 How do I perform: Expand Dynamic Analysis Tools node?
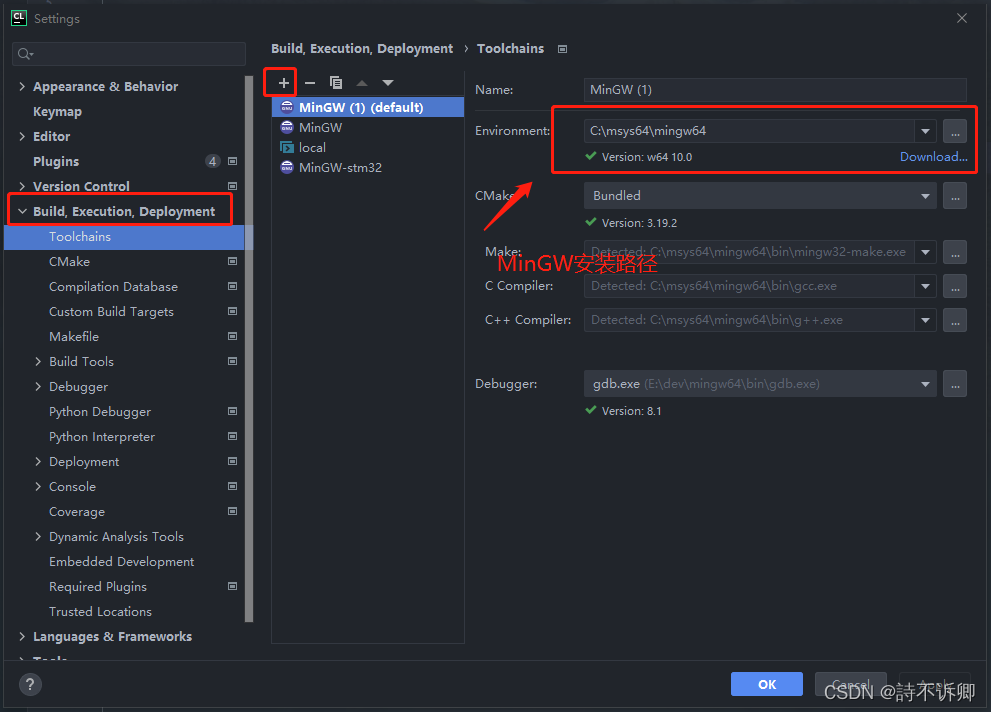point(38,536)
